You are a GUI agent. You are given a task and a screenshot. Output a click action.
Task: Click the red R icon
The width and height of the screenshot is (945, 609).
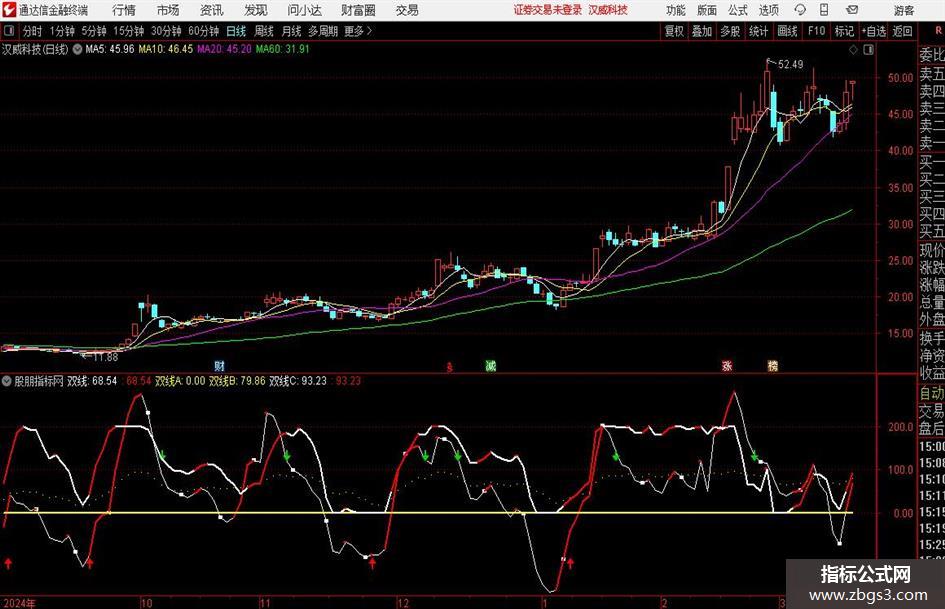click(940, 31)
